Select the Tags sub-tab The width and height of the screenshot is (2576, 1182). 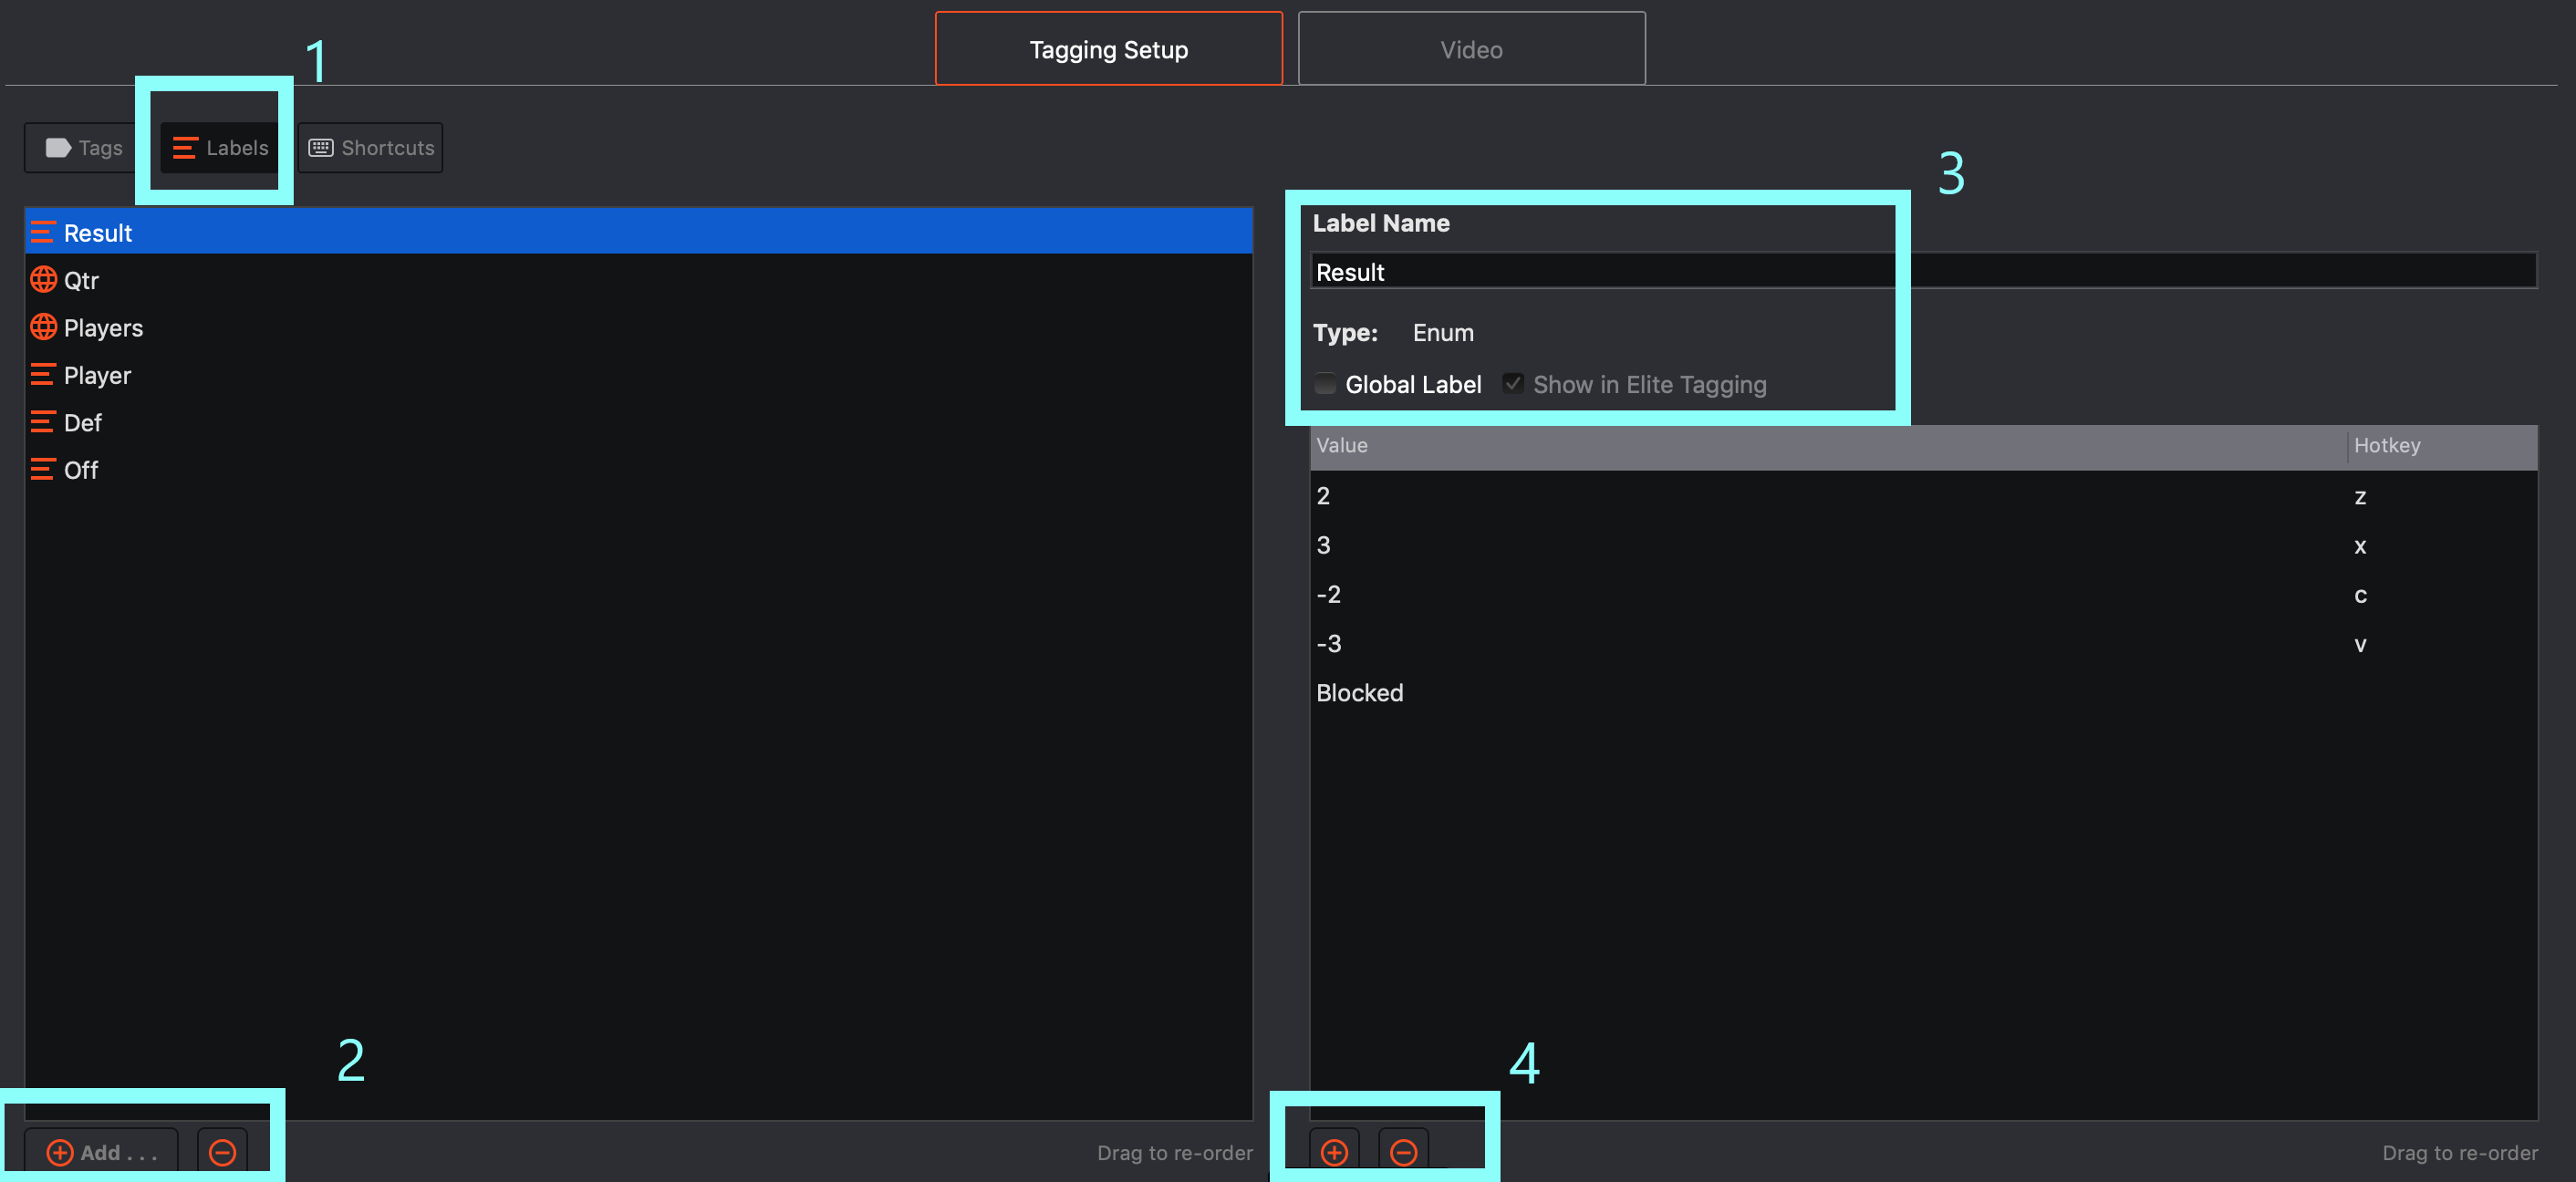click(84, 148)
